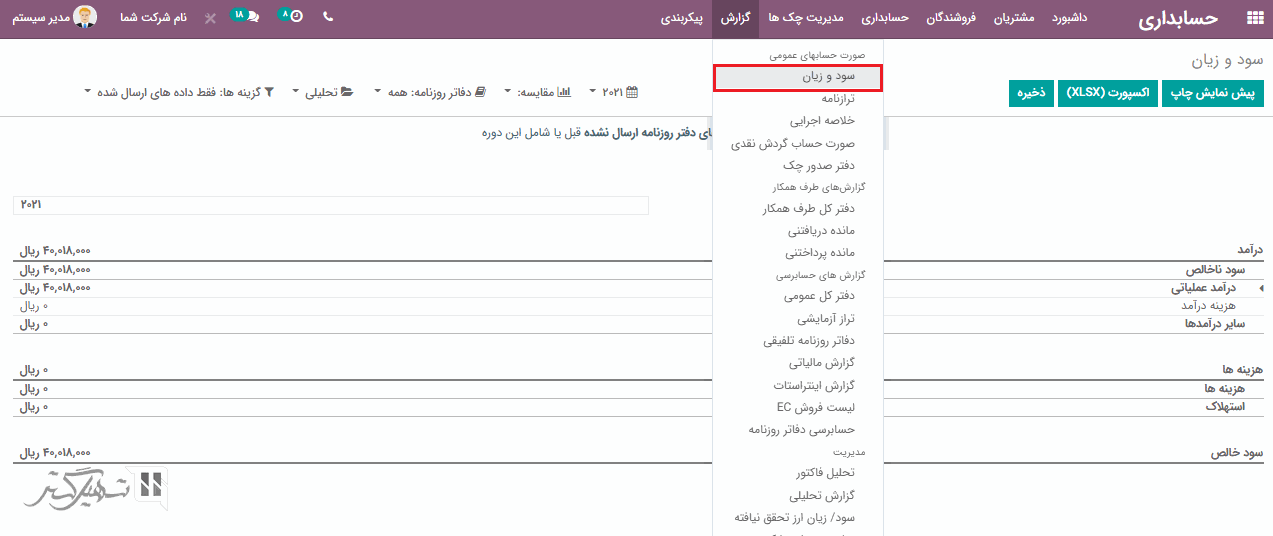Click the crossed tools debug icon
1273x536 pixels.
[209, 19]
